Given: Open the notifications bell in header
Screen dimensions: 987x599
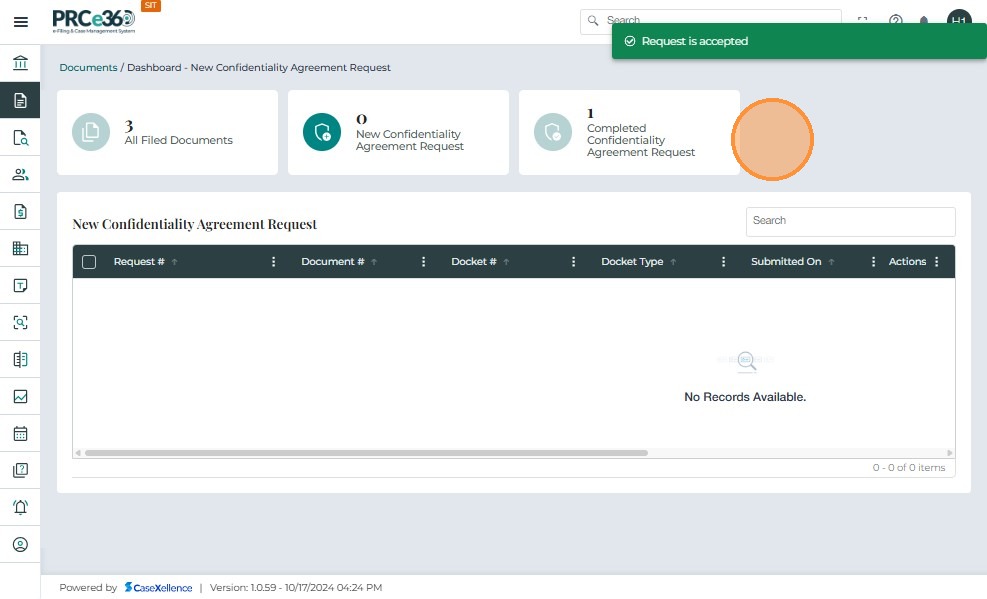Looking at the screenshot, I should coord(924,20).
